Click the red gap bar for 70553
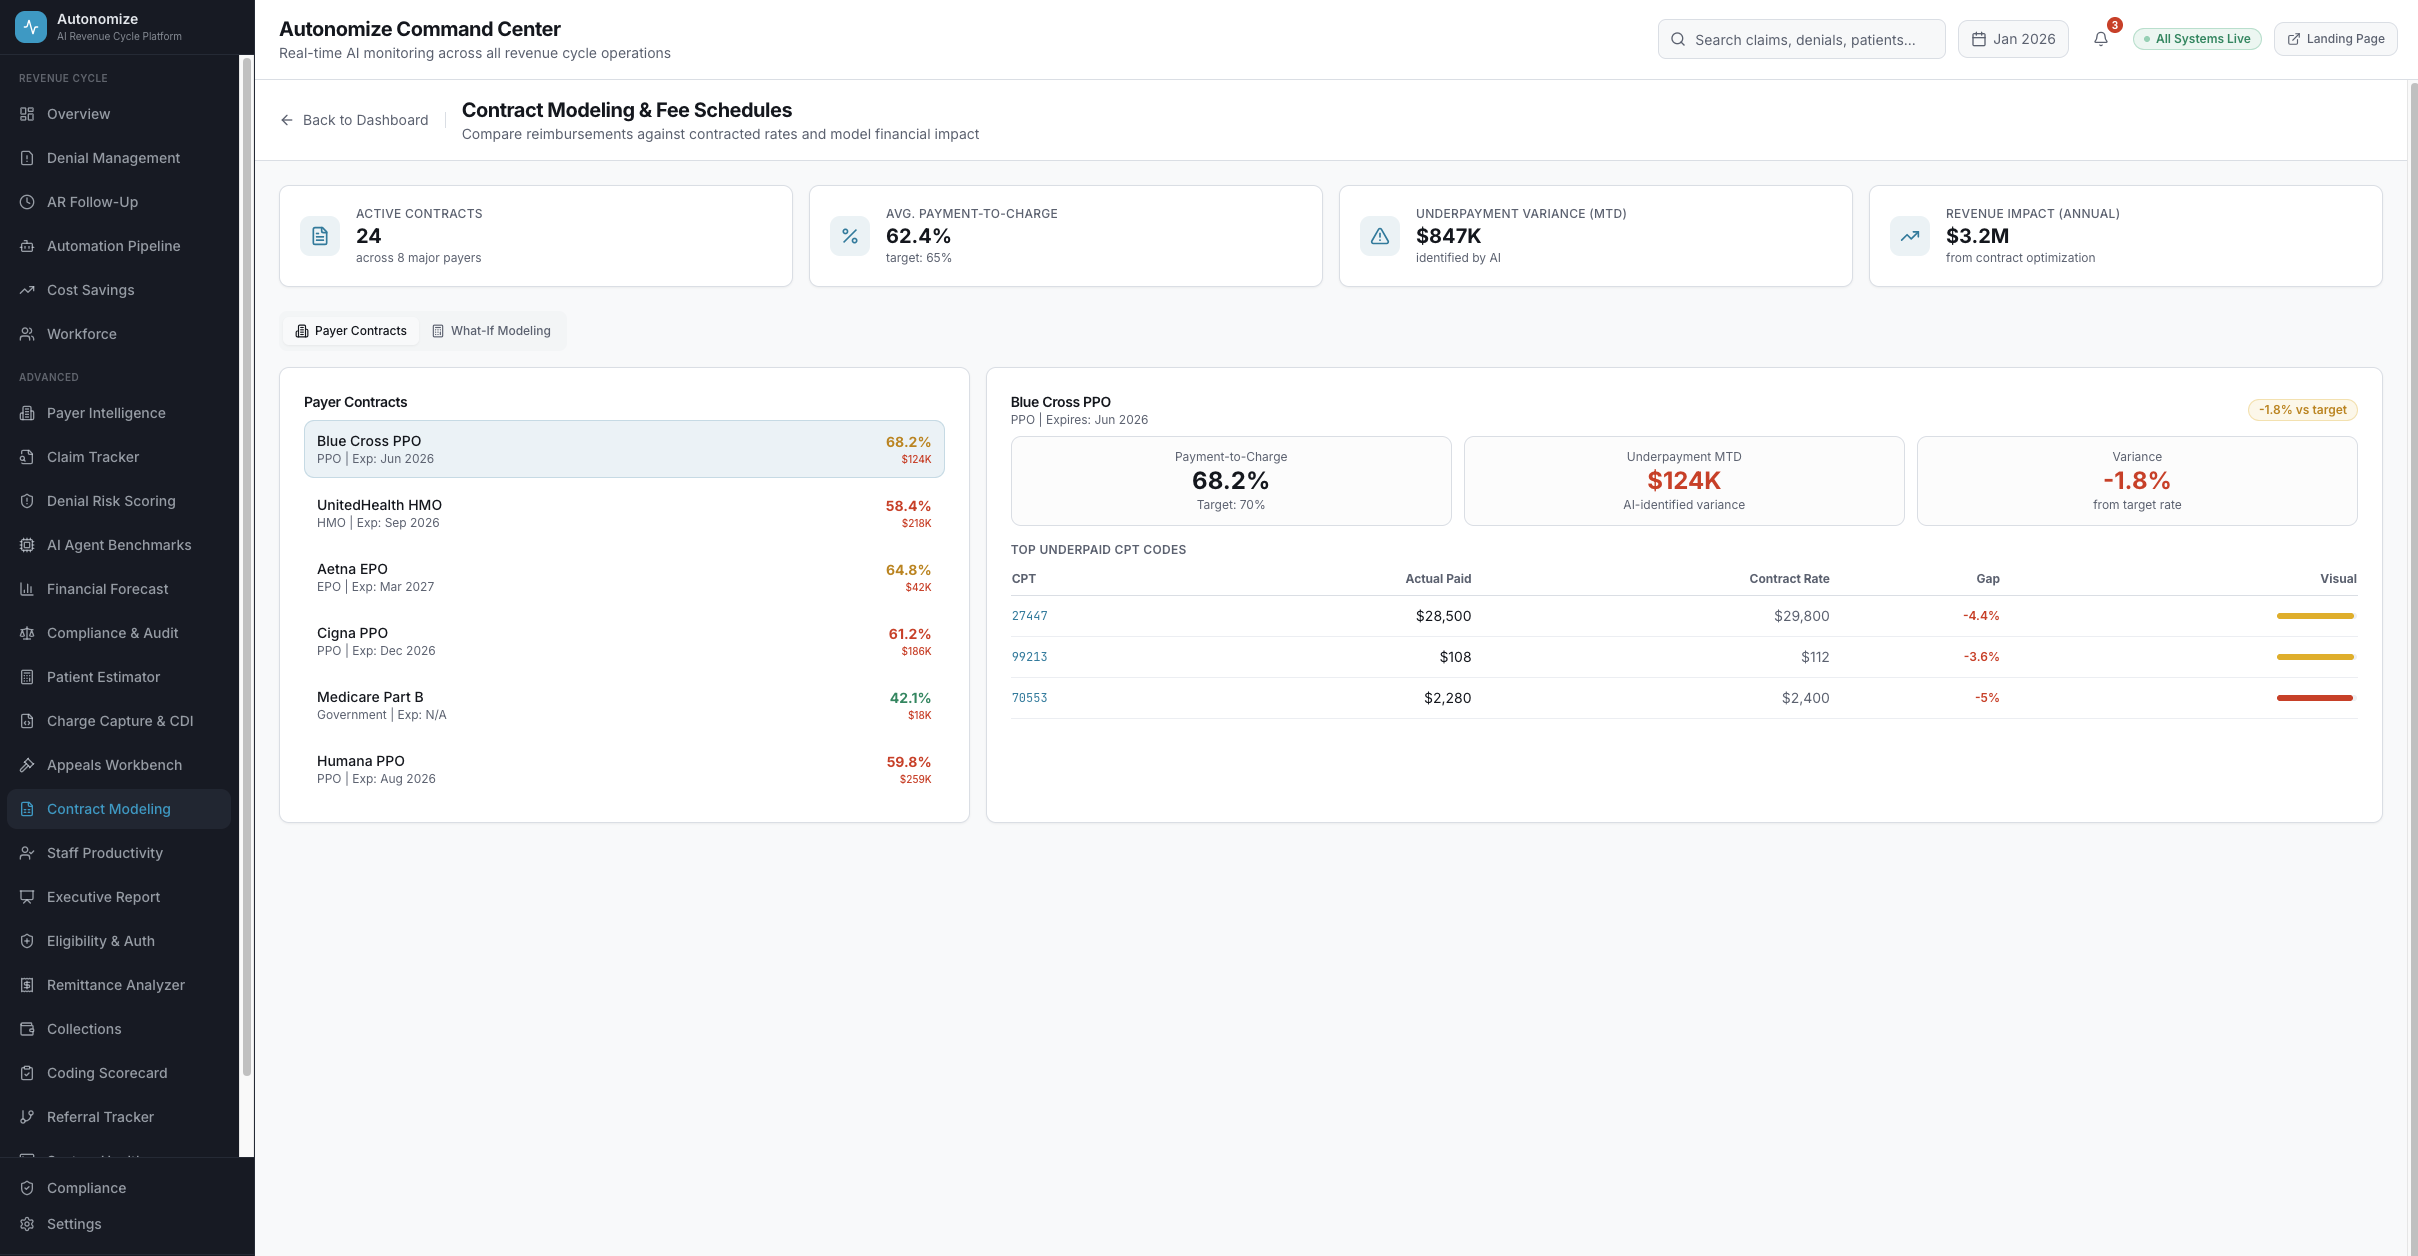 pos(2315,698)
